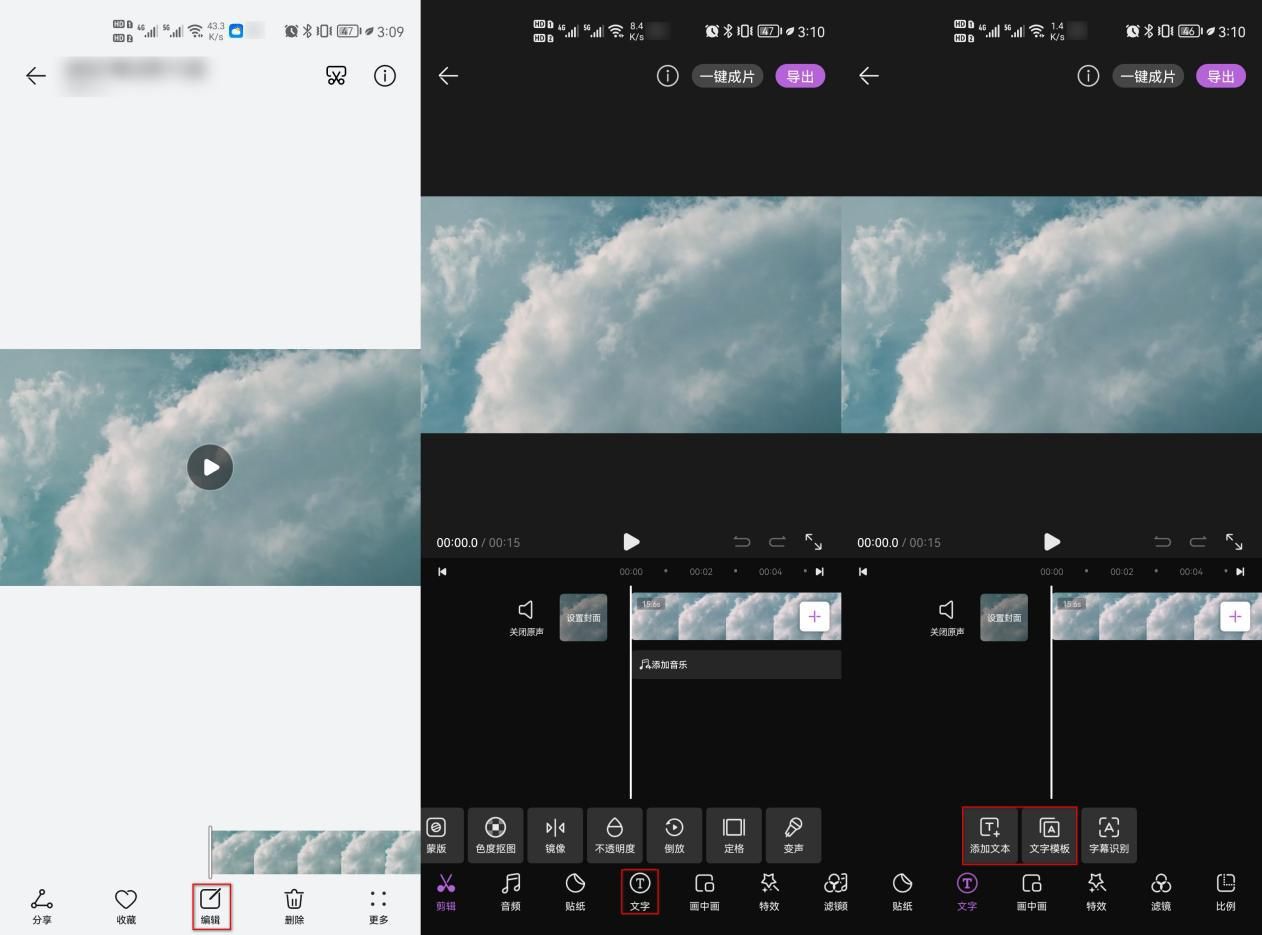Open the 不透明度 opacity tool
Screen dimensions: 1262x935
[615, 836]
